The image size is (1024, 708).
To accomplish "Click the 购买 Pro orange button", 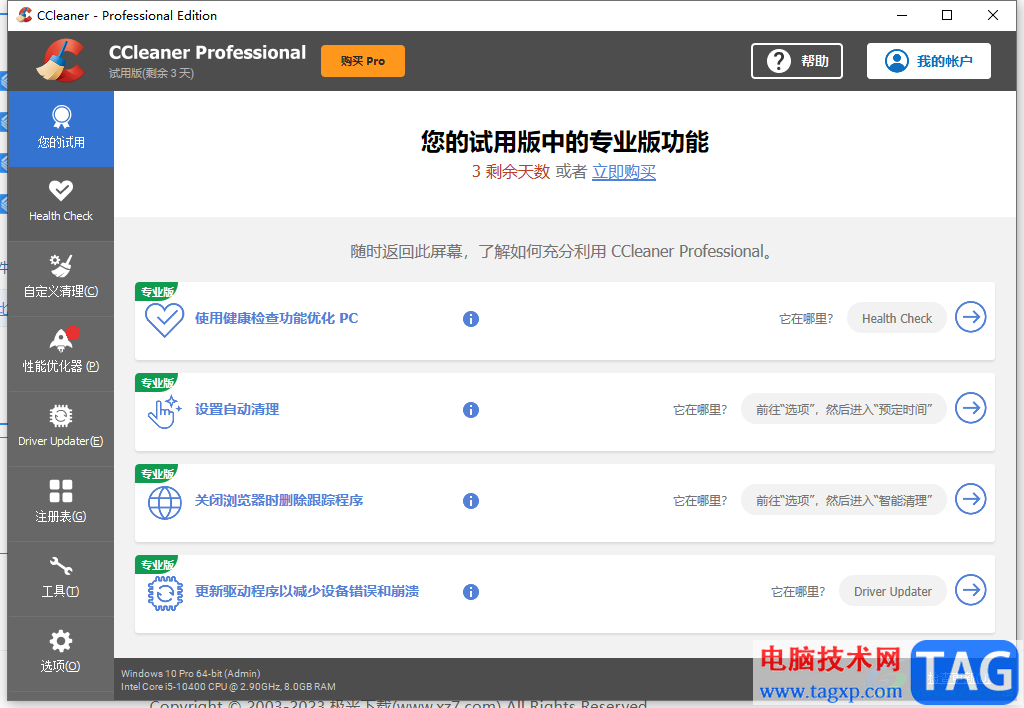I will tap(362, 61).
